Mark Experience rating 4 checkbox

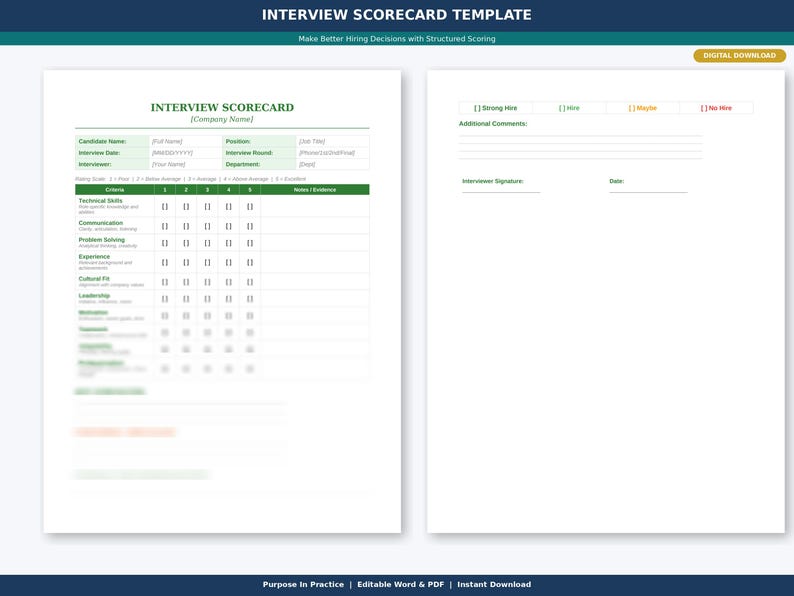(x=228, y=262)
